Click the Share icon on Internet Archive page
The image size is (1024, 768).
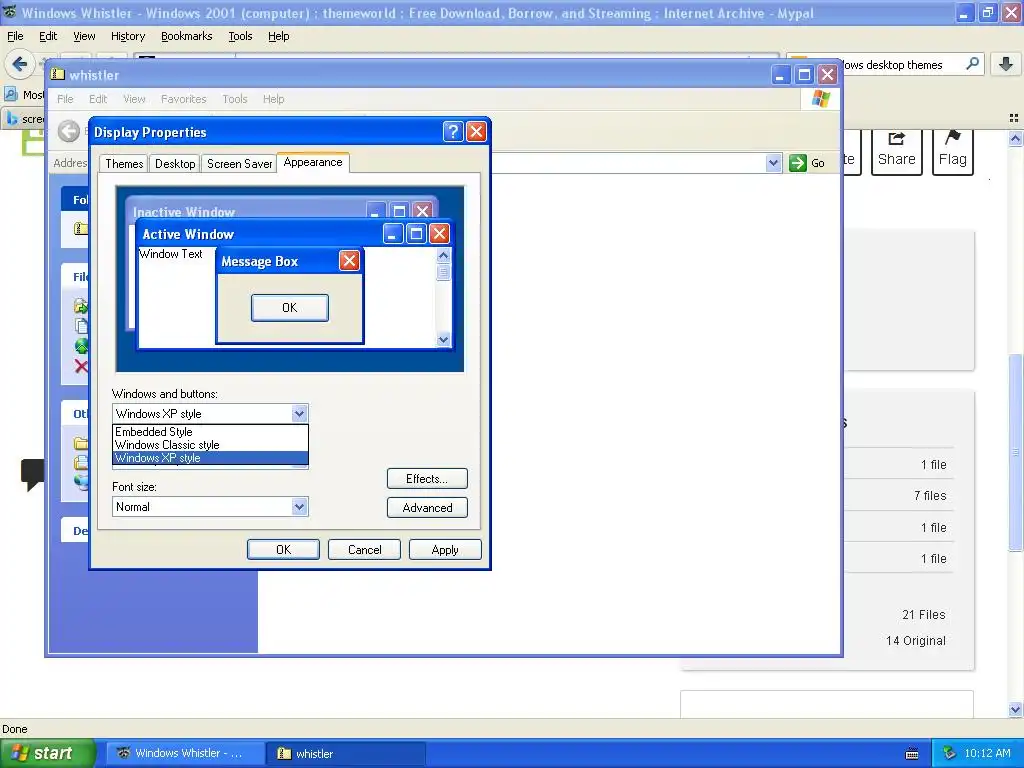click(x=897, y=138)
